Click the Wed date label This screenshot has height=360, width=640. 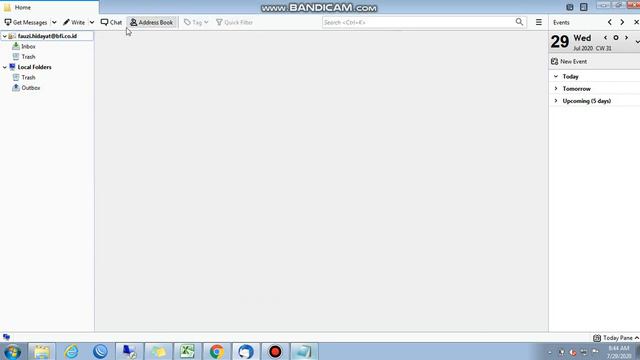coord(582,38)
